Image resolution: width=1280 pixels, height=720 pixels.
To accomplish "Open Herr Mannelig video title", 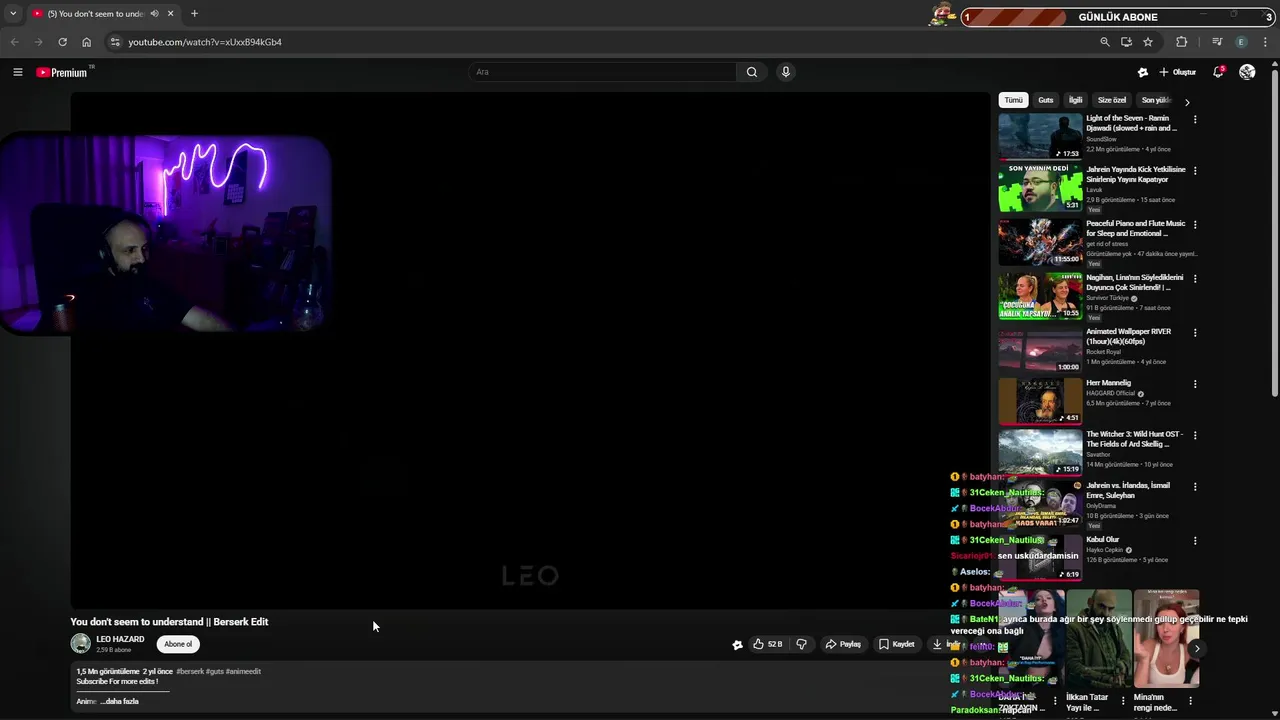I will [x=1109, y=383].
